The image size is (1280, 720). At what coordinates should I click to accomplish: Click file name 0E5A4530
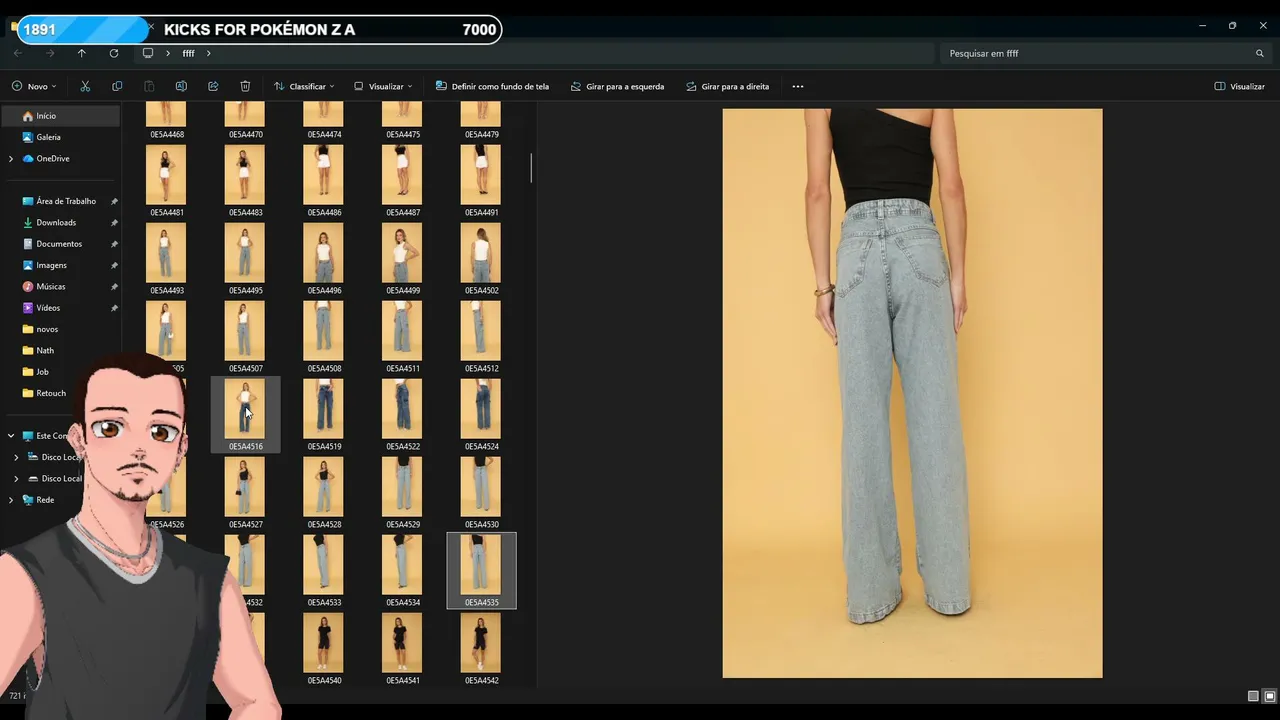[481, 525]
